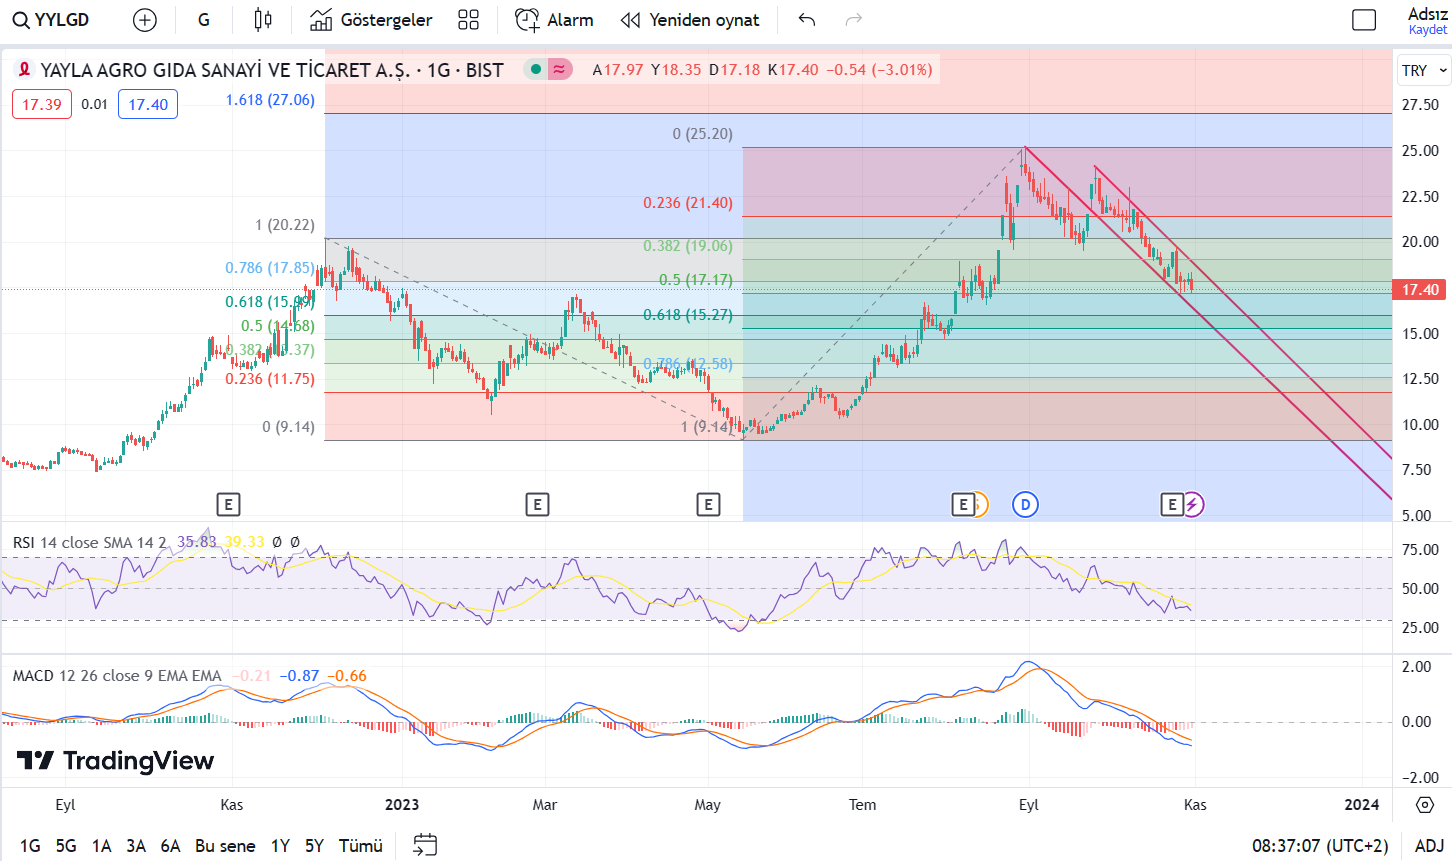Open the indicator templates grid icon
Image resolution: width=1452 pixels, height=861 pixels.
pos(468,20)
